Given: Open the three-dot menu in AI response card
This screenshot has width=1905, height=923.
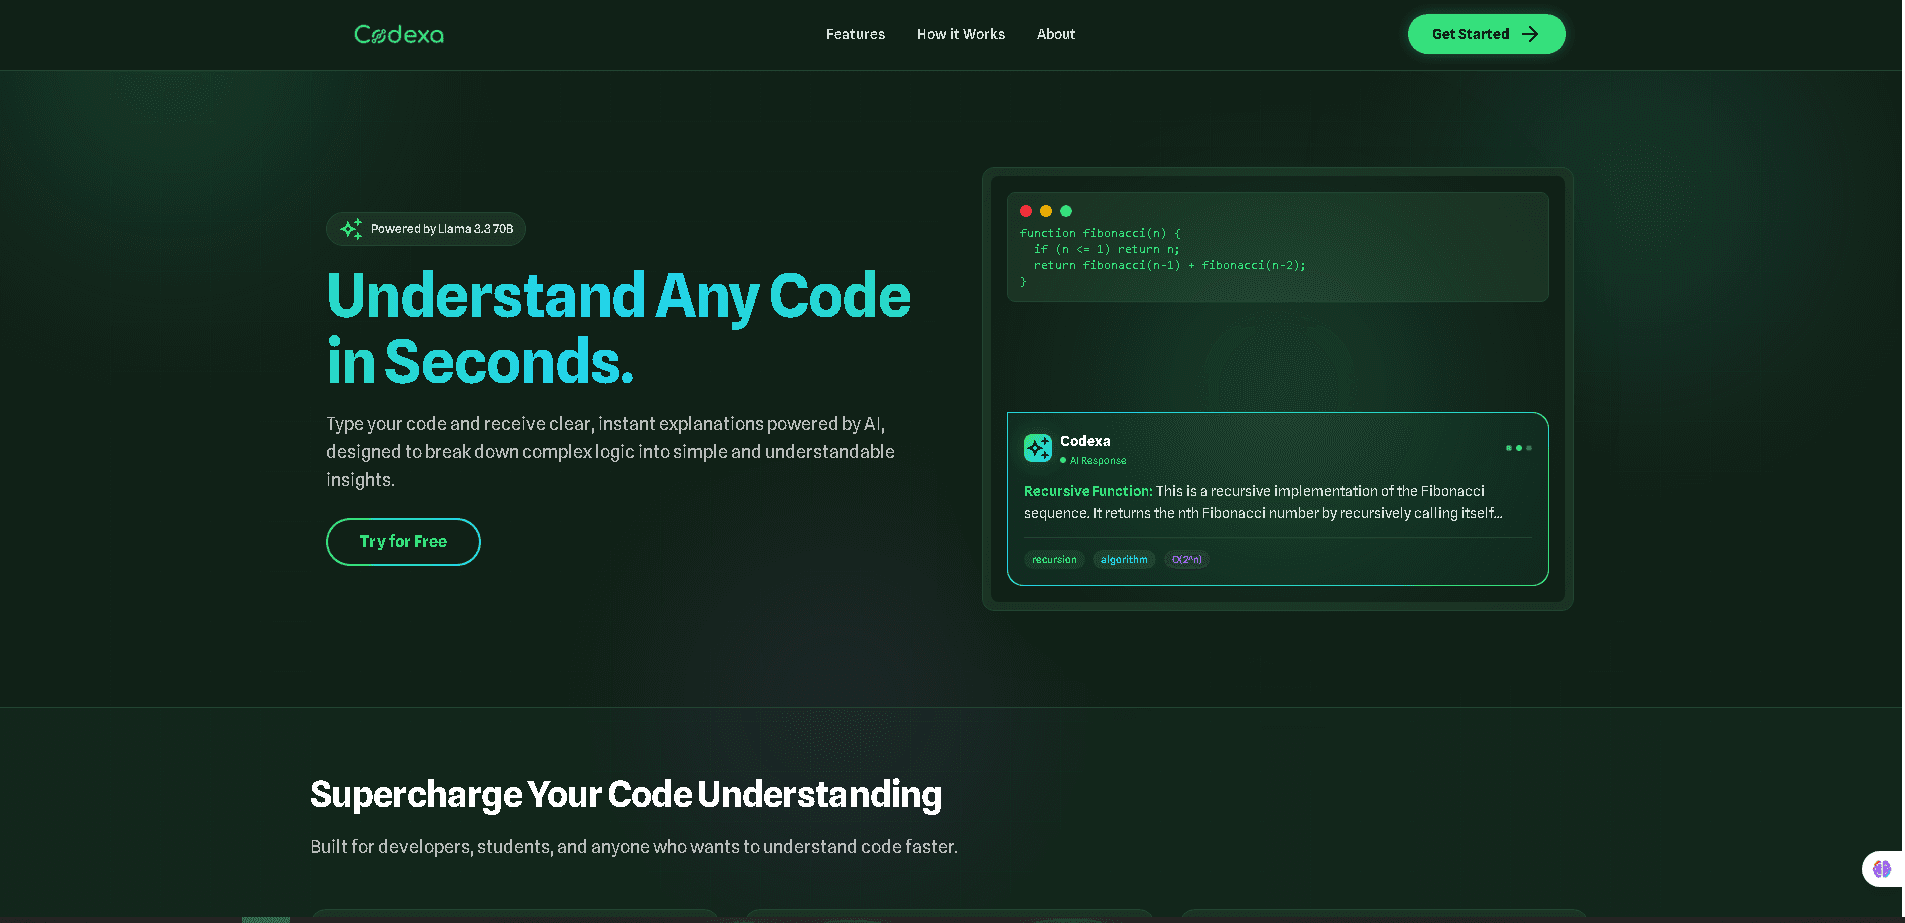Looking at the screenshot, I should pyautogui.click(x=1518, y=448).
